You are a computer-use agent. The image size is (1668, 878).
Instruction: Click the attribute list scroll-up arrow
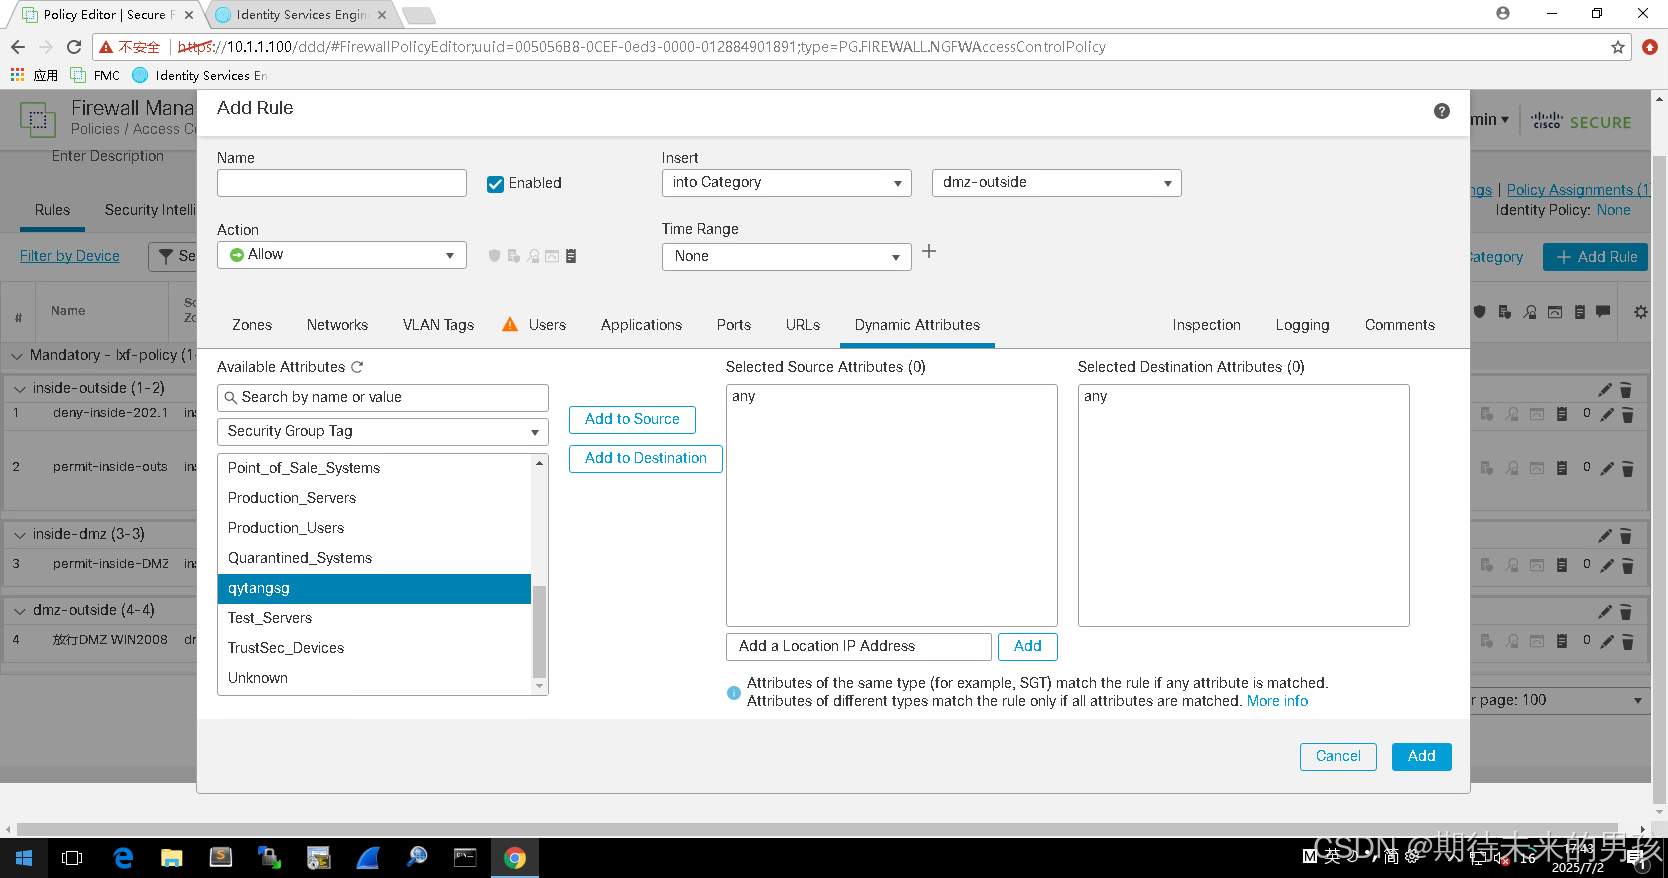pyautogui.click(x=540, y=463)
